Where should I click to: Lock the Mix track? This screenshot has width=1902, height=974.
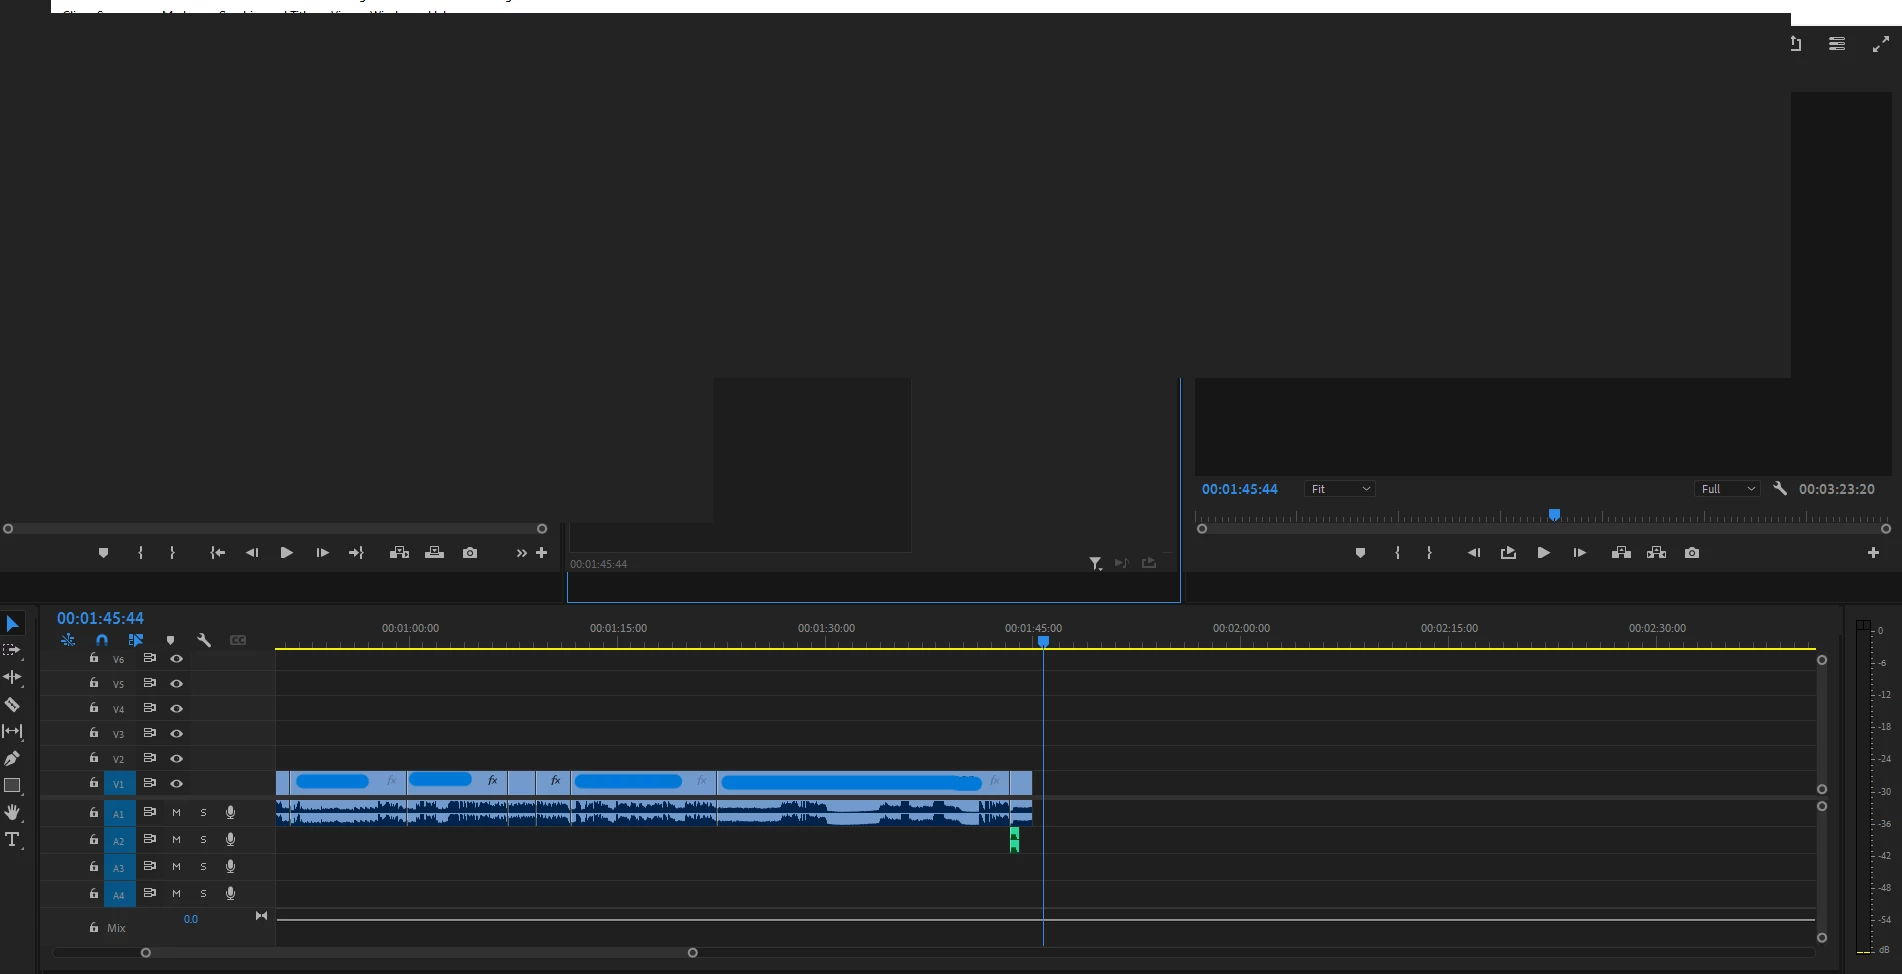(x=93, y=928)
